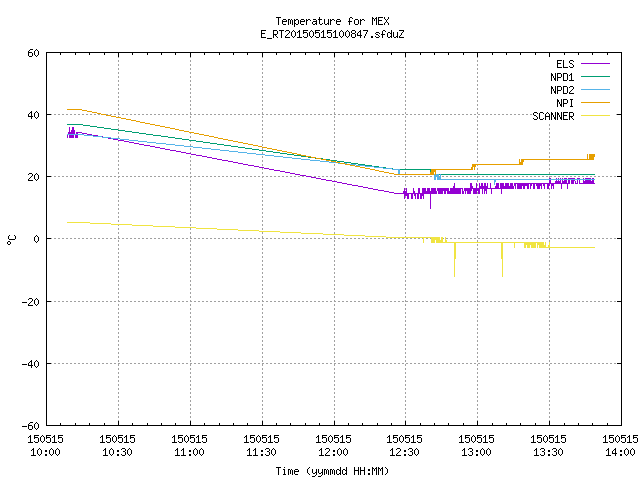
Task: Click the x-axis tick label 150515 10:30
Action: [118, 445]
